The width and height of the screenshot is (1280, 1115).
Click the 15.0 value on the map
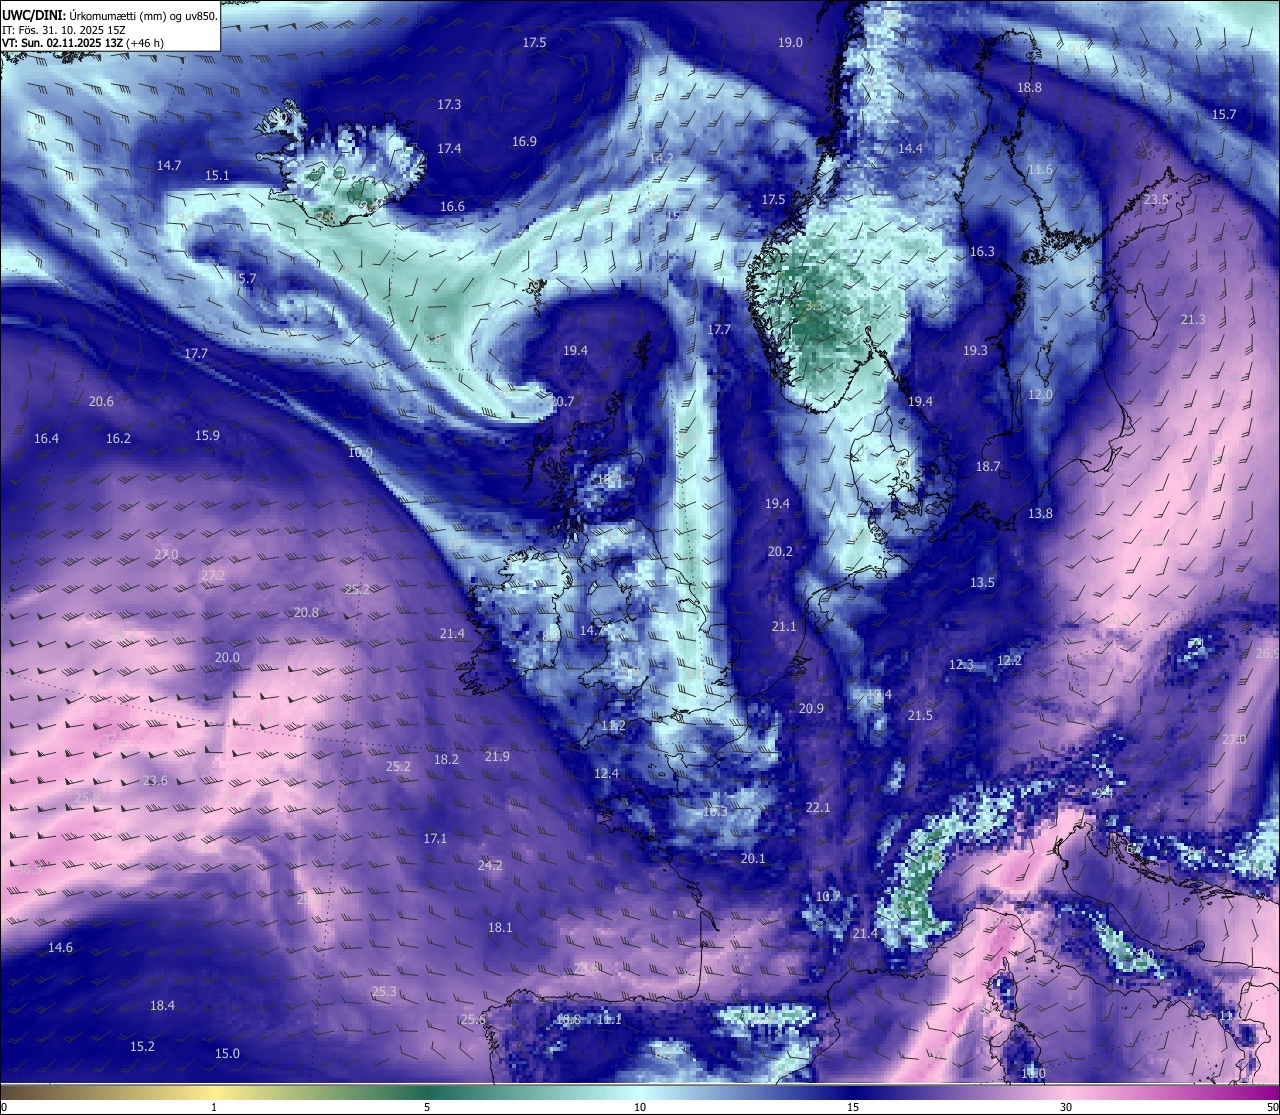tap(227, 1053)
